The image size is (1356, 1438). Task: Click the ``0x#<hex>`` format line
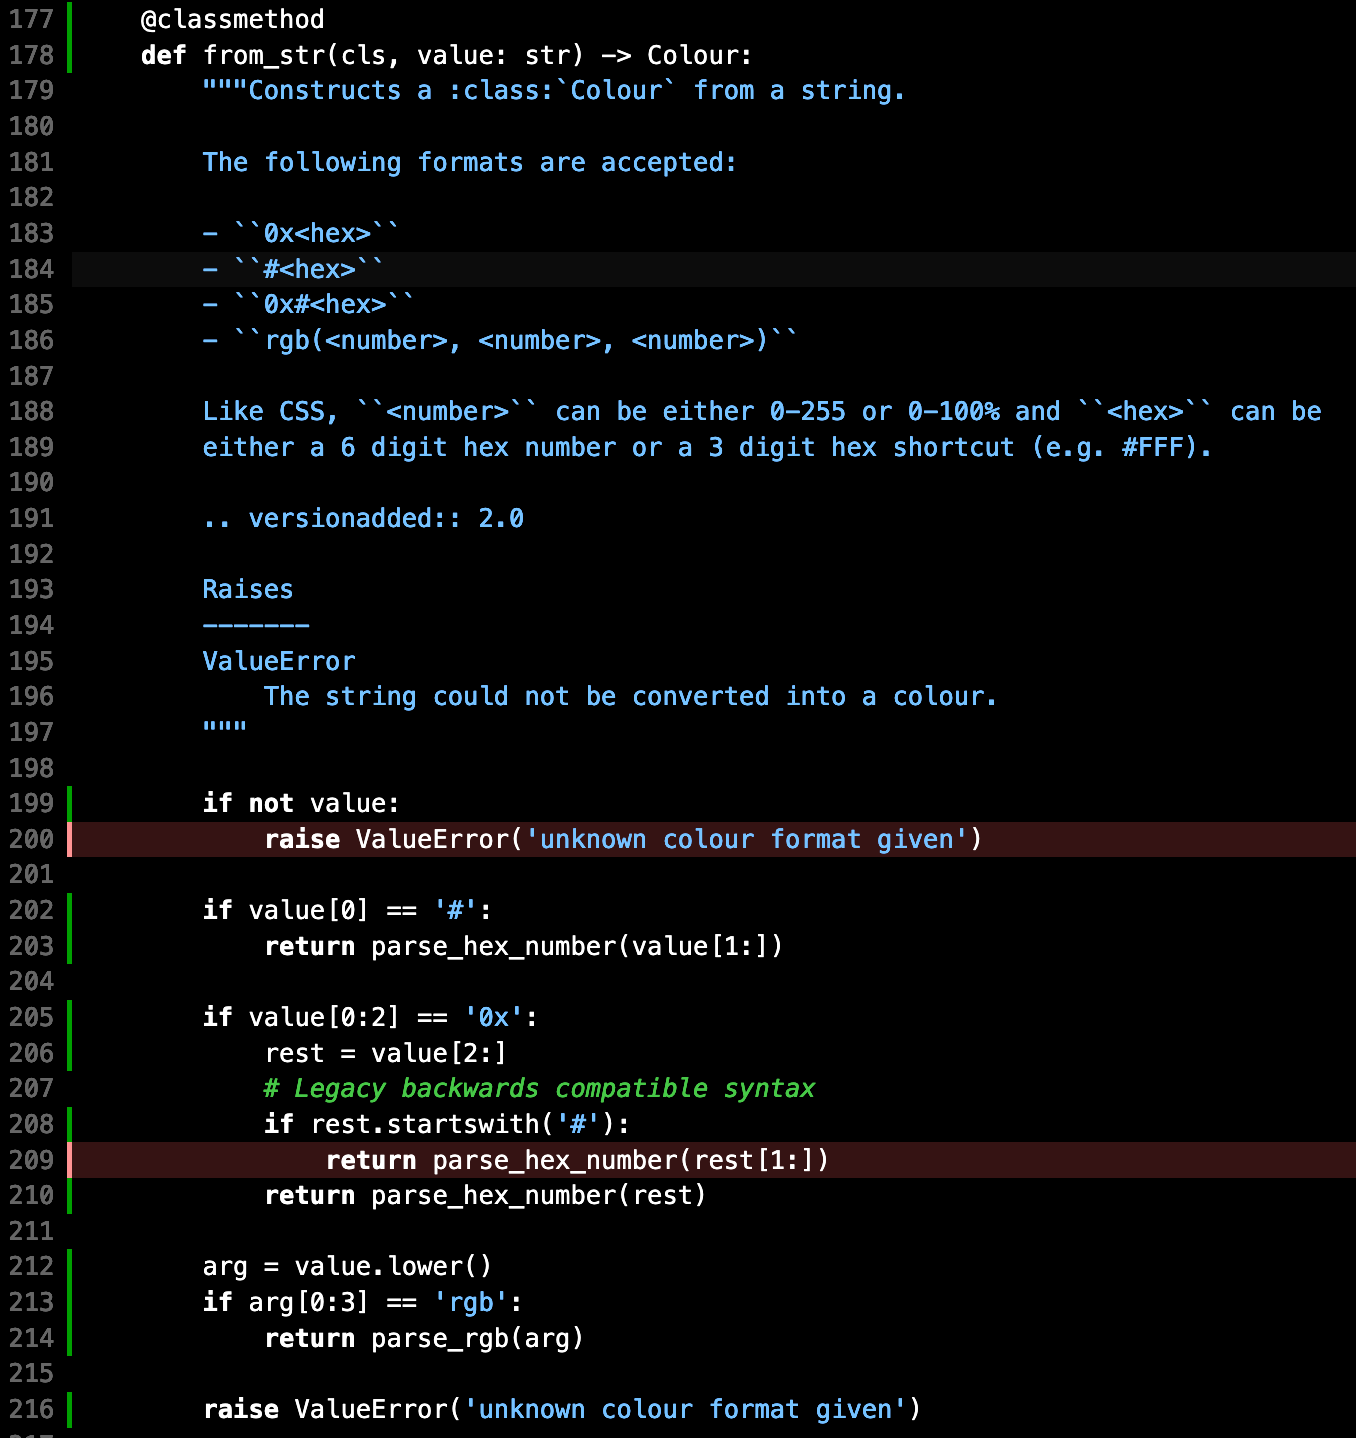309,304
